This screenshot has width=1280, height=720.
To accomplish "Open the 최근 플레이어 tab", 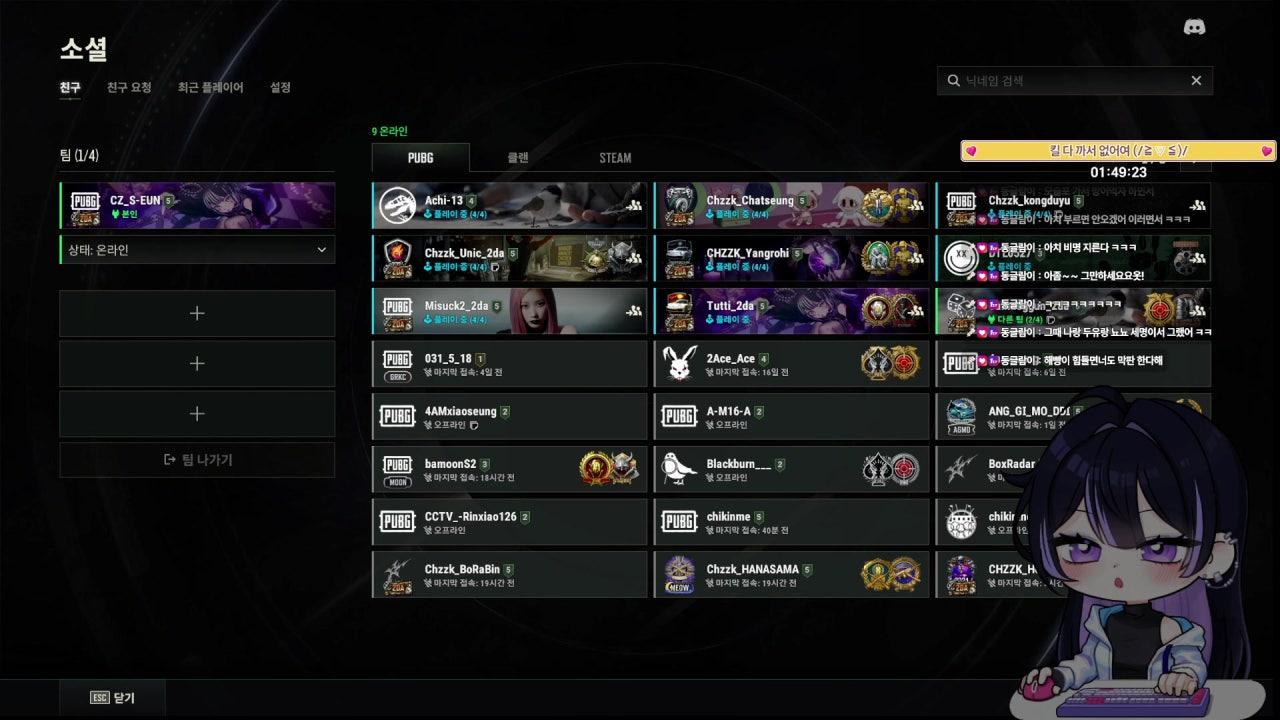I will coord(210,88).
